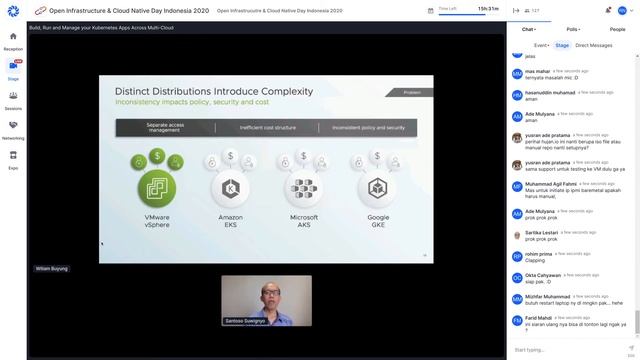The height and width of the screenshot is (360, 640).
Task: Click the HM avatar of hasanuddin muhamad
Action: point(517,95)
